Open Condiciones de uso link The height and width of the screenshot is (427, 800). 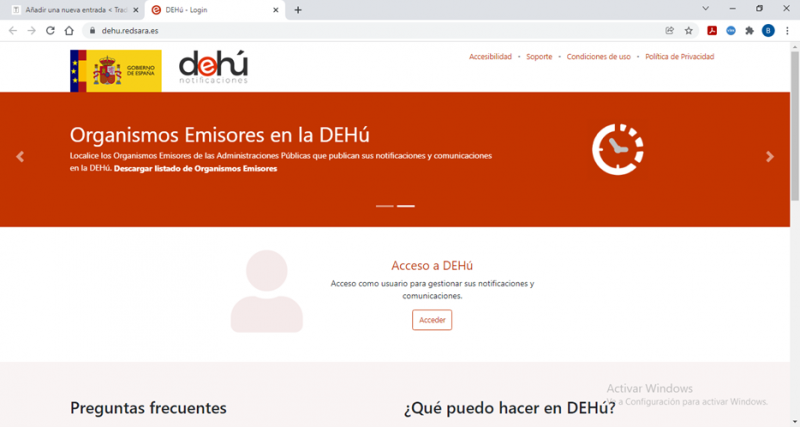598,57
